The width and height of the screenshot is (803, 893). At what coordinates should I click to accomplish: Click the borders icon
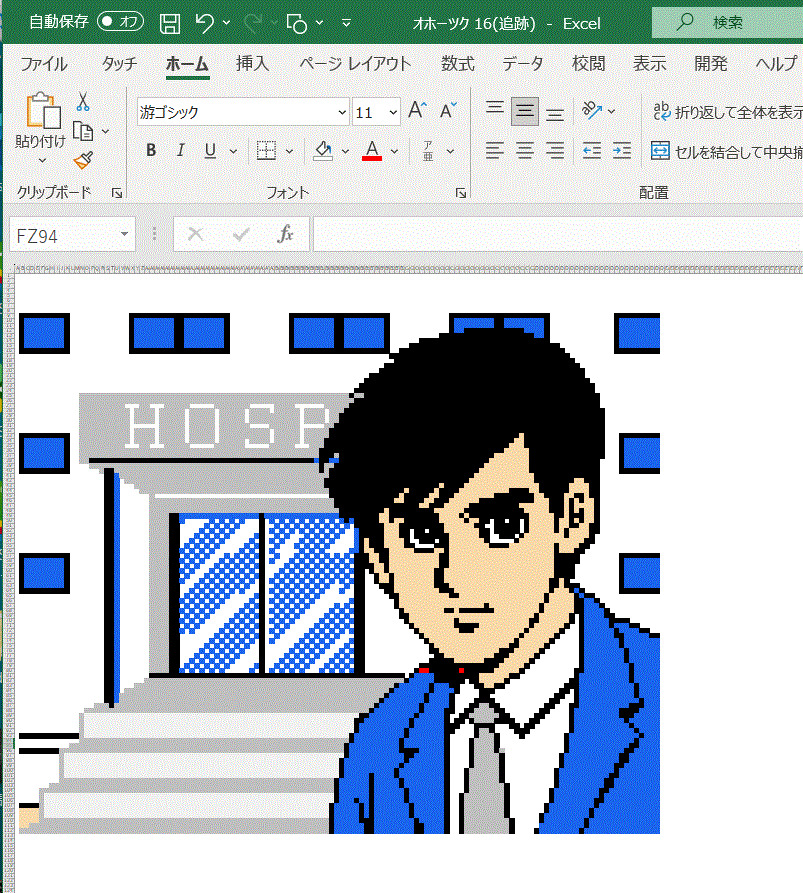point(267,150)
